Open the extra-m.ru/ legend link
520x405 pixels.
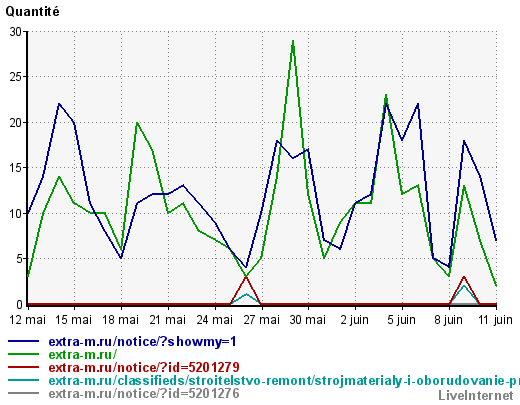click(83, 354)
